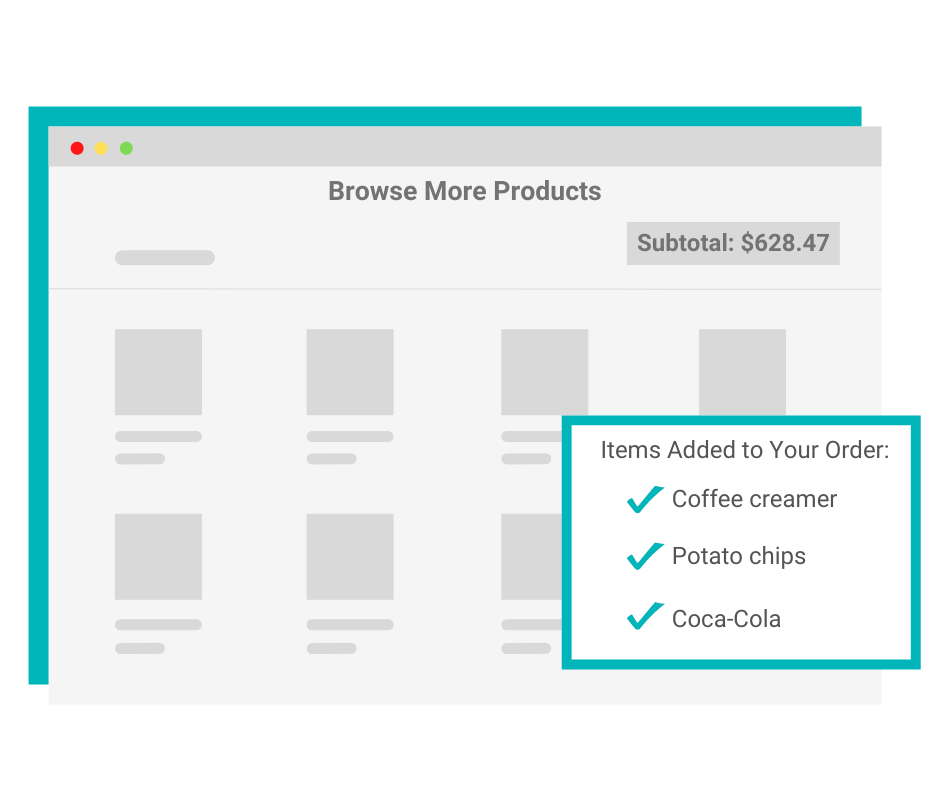Open the second product thumbnail in top row
The width and height of the screenshot is (940, 788).
[x=350, y=372]
